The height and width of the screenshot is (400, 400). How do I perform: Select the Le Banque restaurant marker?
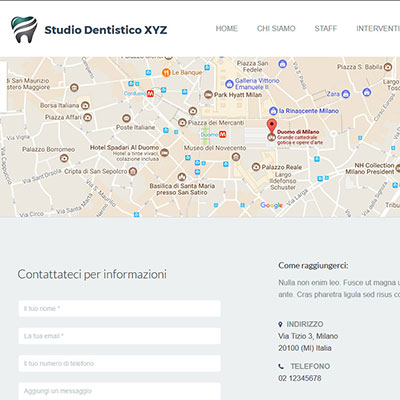(166, 72)
